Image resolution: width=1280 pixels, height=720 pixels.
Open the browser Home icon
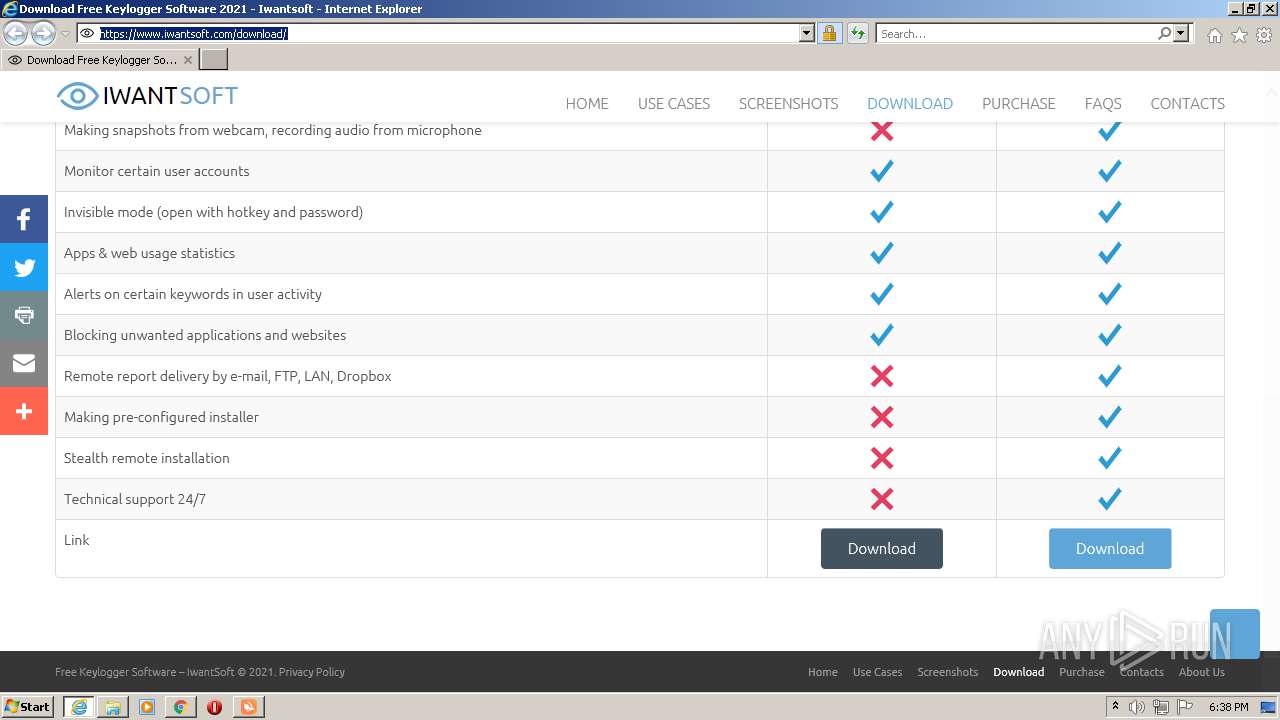click(1214, 35)
